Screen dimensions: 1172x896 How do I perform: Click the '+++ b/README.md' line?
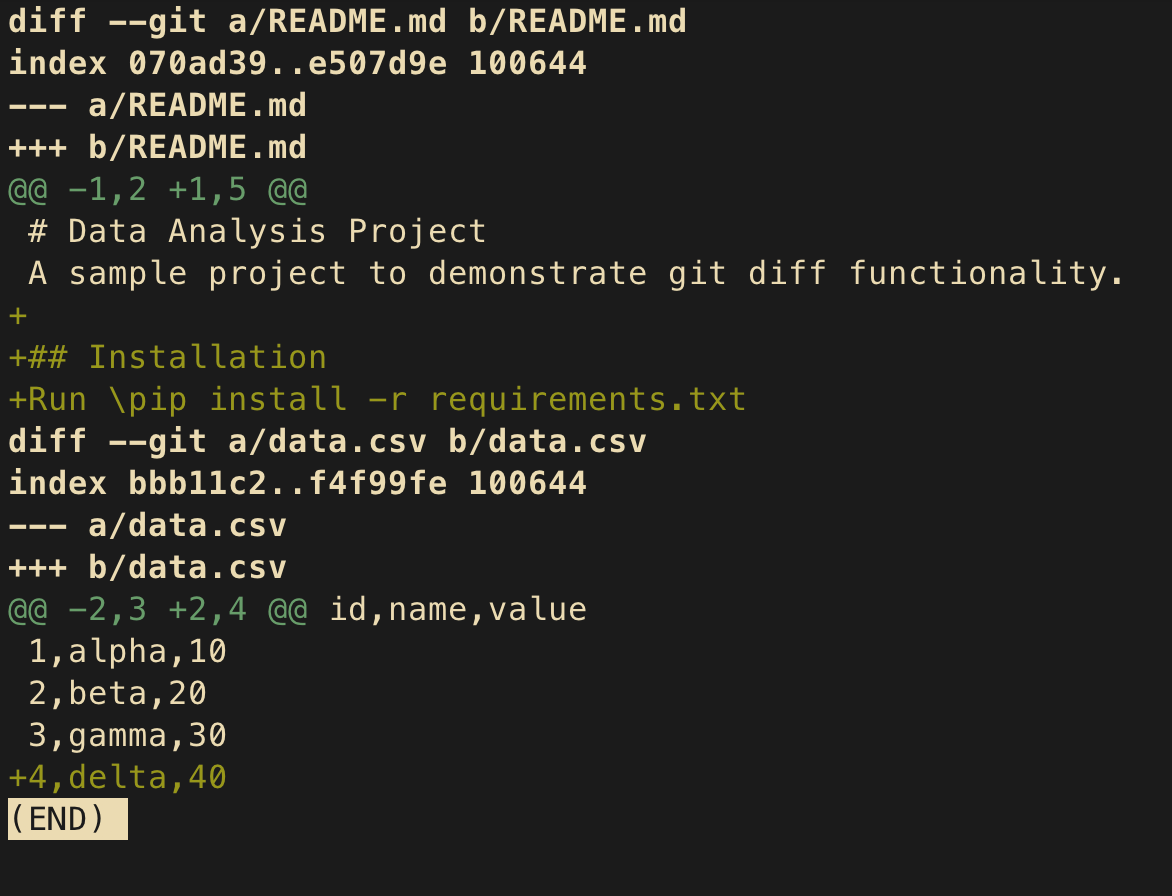(158, 146)
